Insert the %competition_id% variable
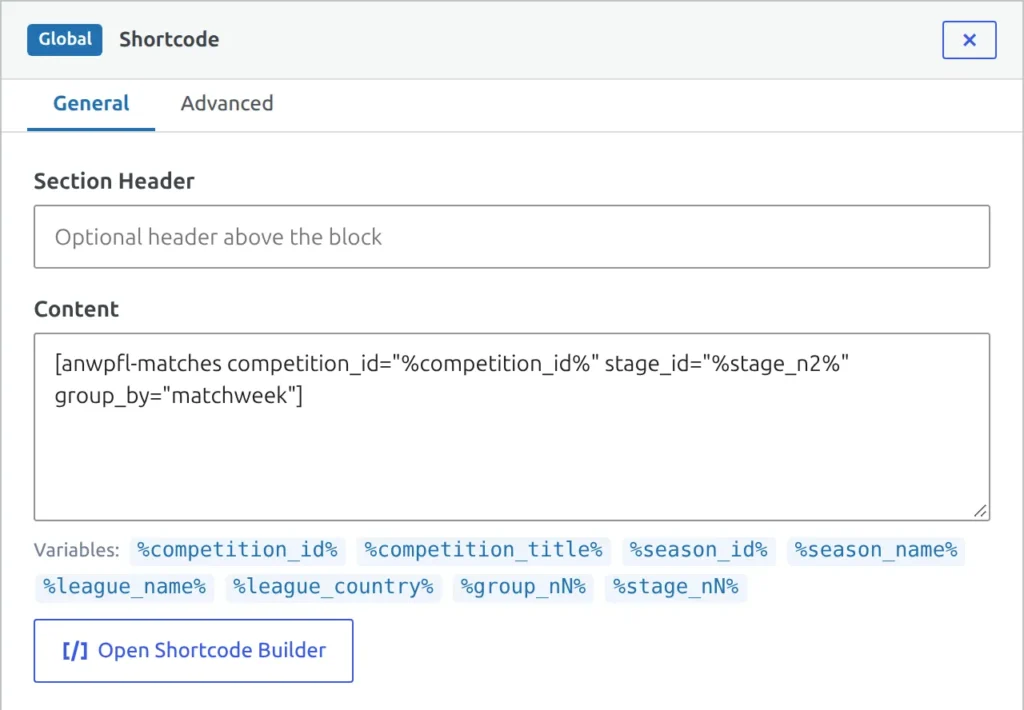The width and height of the screenshot is (1024, 710). 237,550
